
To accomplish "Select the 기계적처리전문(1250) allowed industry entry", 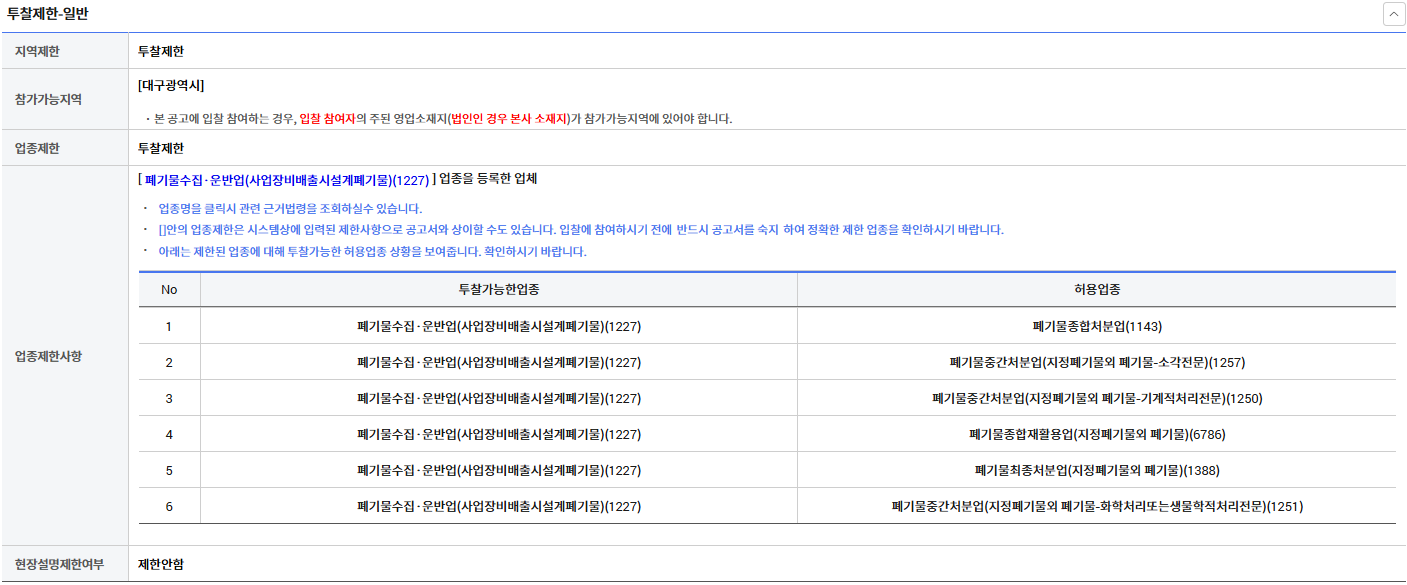I will (1096, 398).
